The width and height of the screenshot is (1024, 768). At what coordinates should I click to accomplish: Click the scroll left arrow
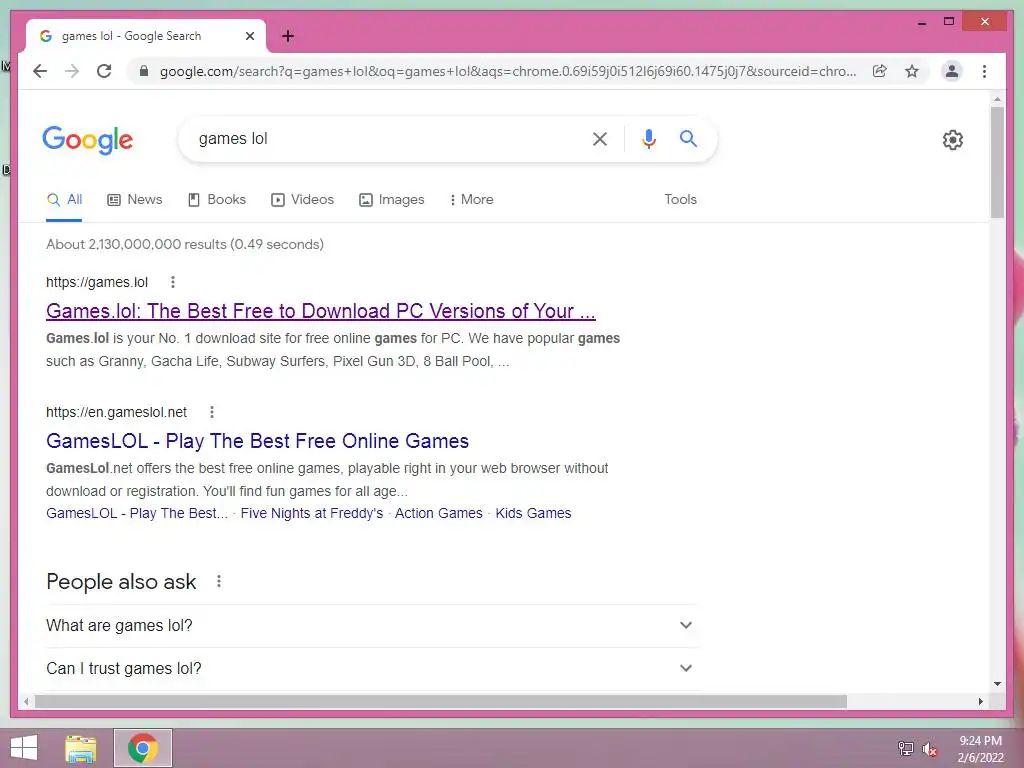[25, 701]
